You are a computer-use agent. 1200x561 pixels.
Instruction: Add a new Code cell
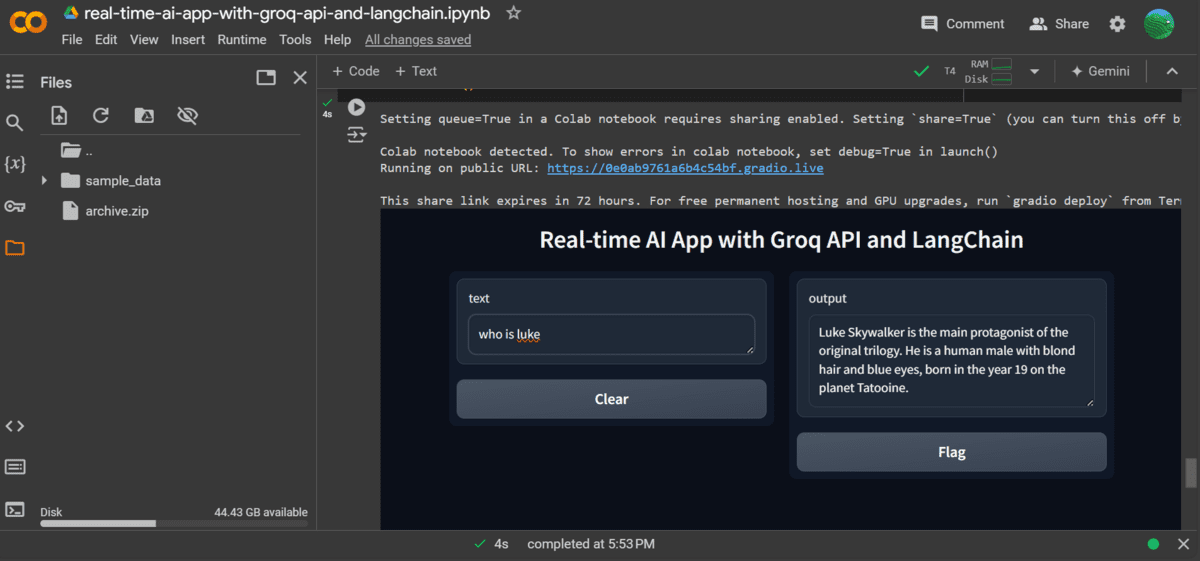(x=356, y=71)
